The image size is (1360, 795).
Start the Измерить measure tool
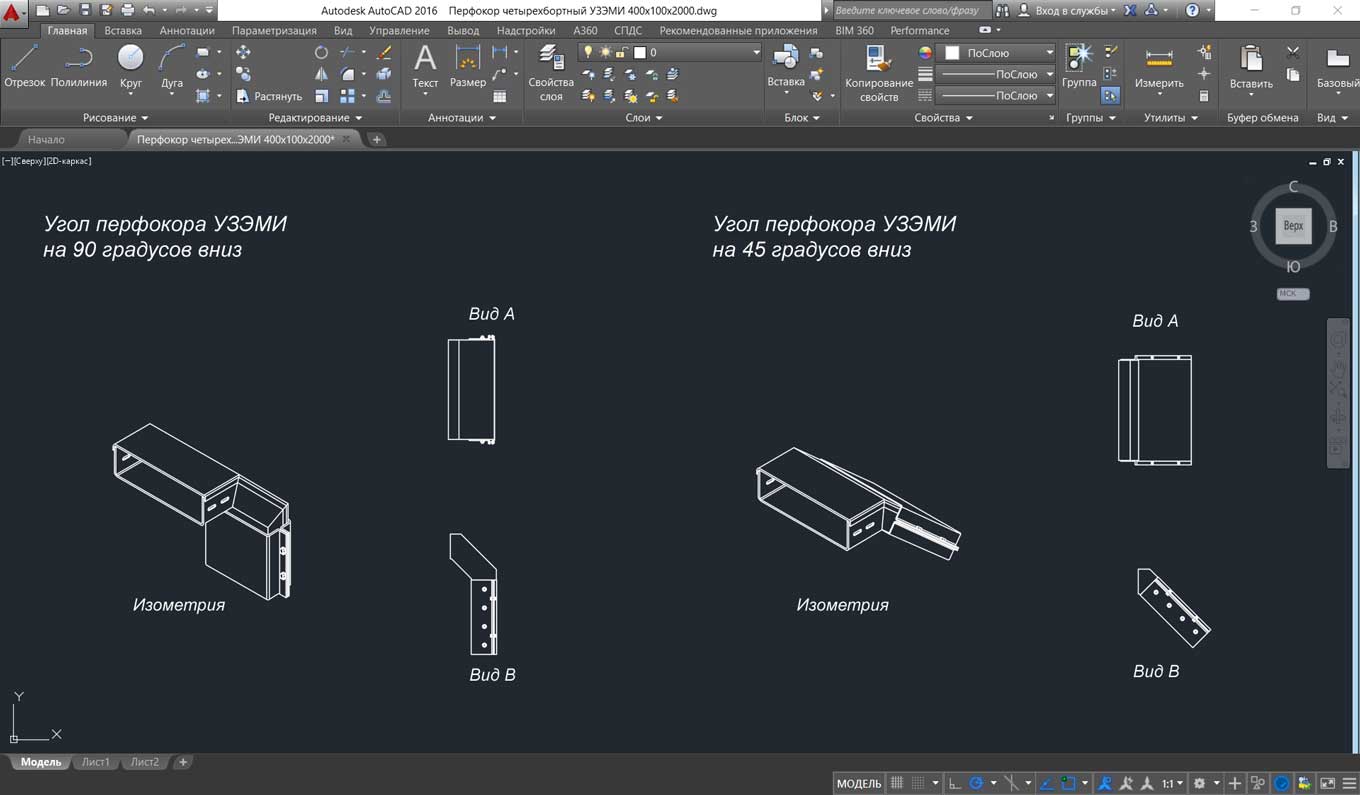[1159, 66]
